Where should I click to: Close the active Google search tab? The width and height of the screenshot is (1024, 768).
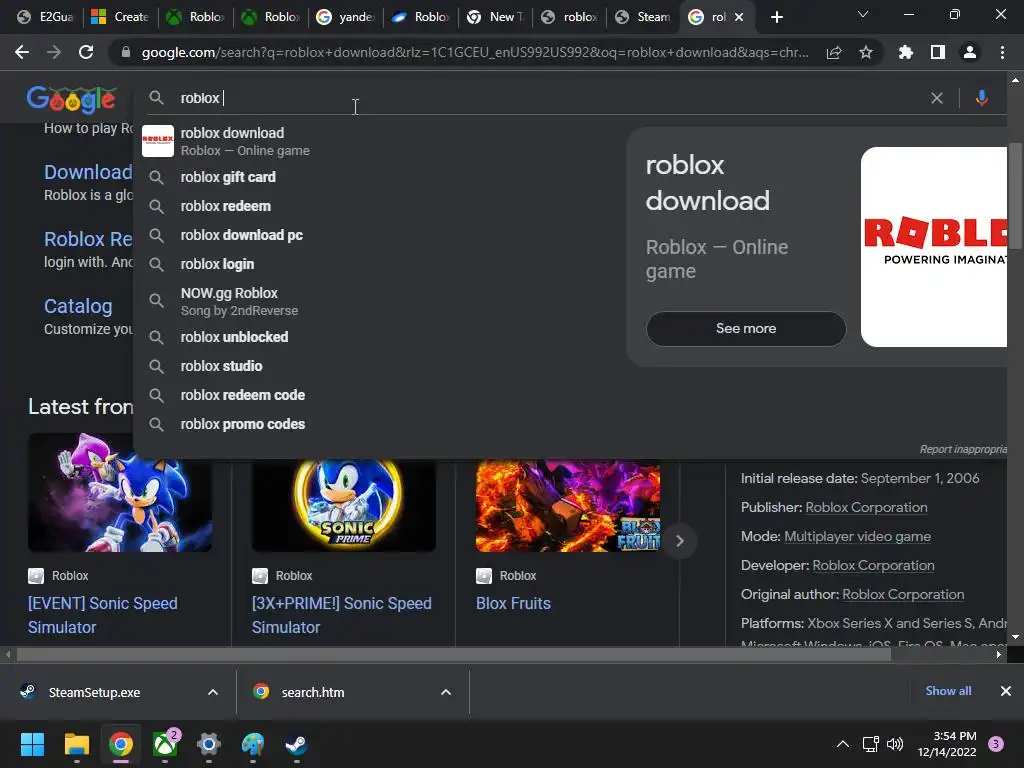pyautogui.click(x=739, y=17)
